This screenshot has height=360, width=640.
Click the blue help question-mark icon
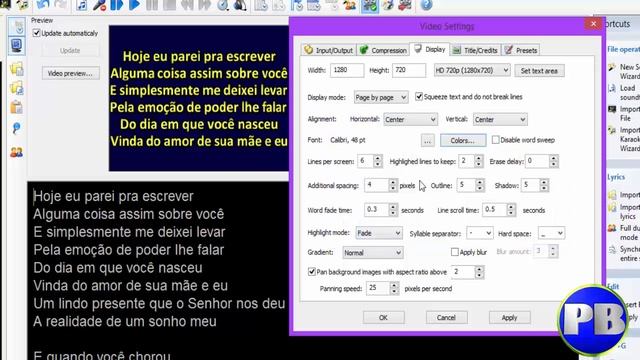click(426, 5)
